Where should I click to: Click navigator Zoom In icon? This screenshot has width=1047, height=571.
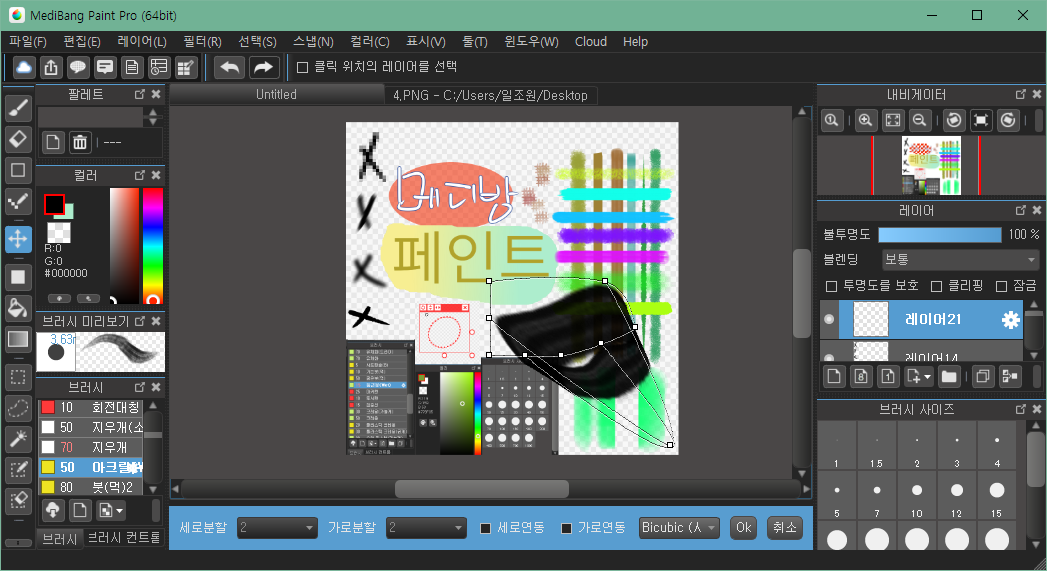click(x=865, y=120)
